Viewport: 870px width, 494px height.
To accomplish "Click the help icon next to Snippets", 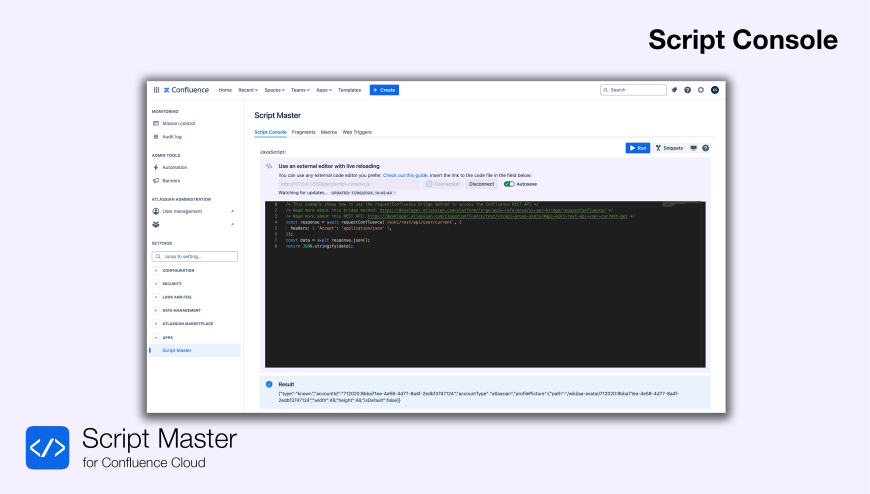I will (x=706, y=148).
